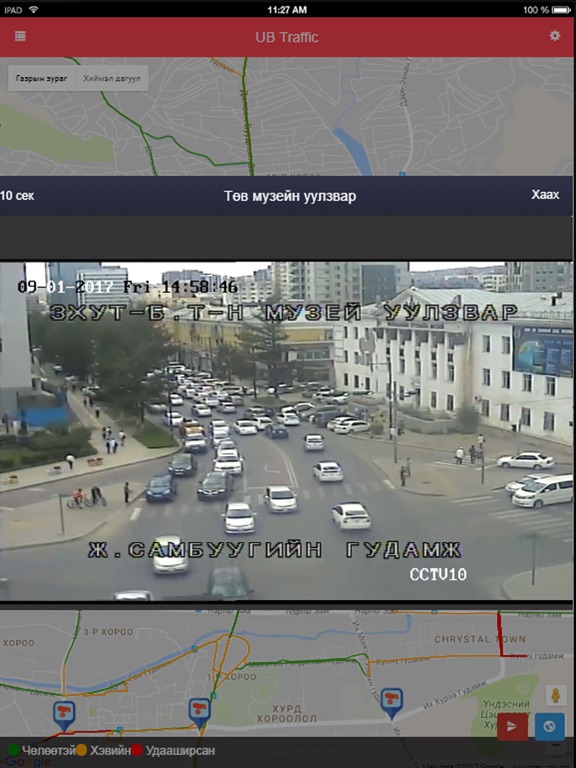Click the ХУРД ХОРООЛОЛ map label

tap(287, 714)
